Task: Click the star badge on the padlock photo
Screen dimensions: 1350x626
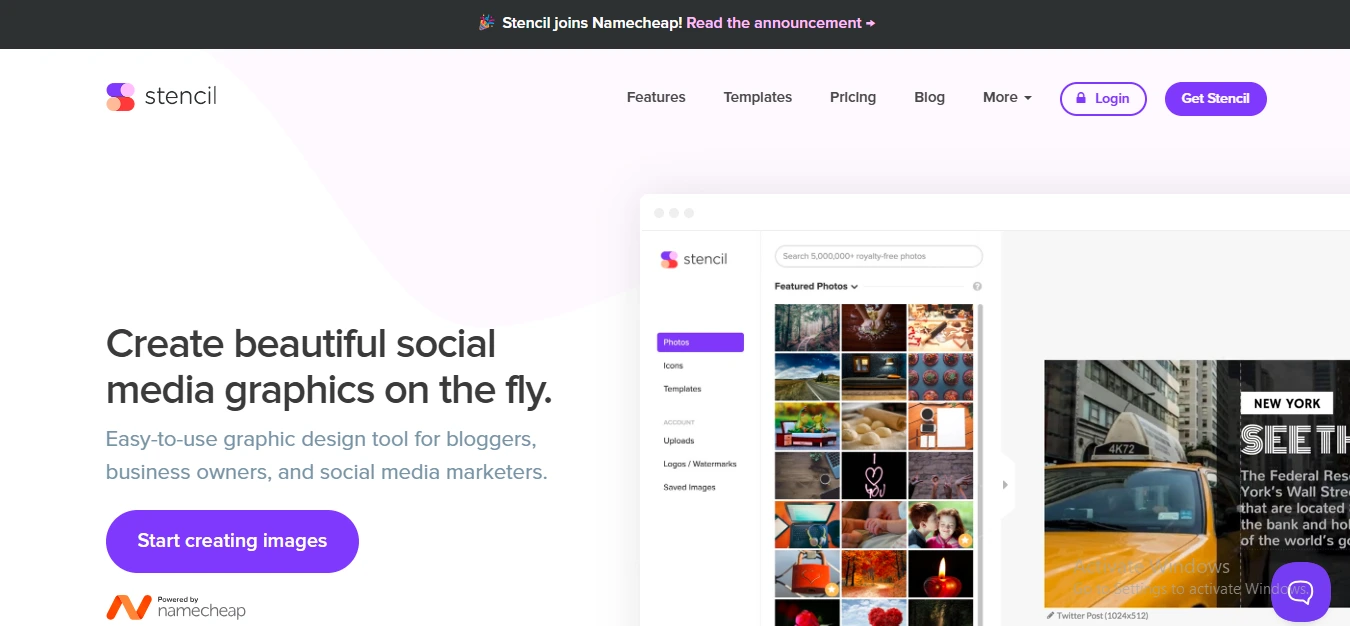Action: [832, 589]
